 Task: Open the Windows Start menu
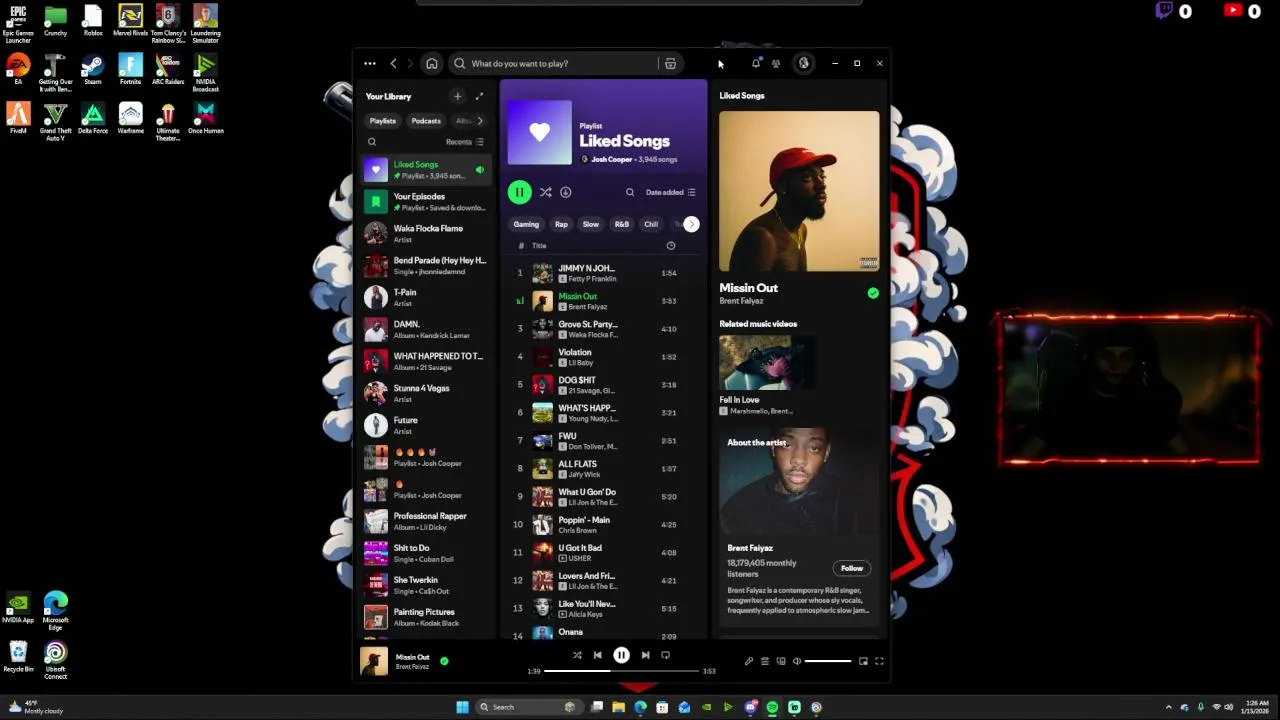tap(462, 707)
